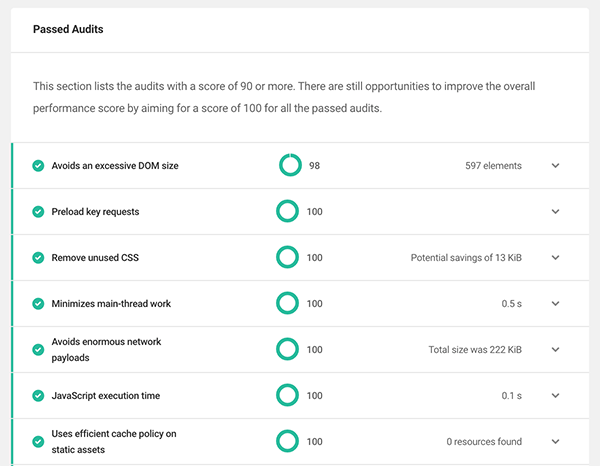600x466 pixels.
Task: Open the chevron for Avoids enormous network payloads
Action: pyautogui.click(x=556, y=350)
